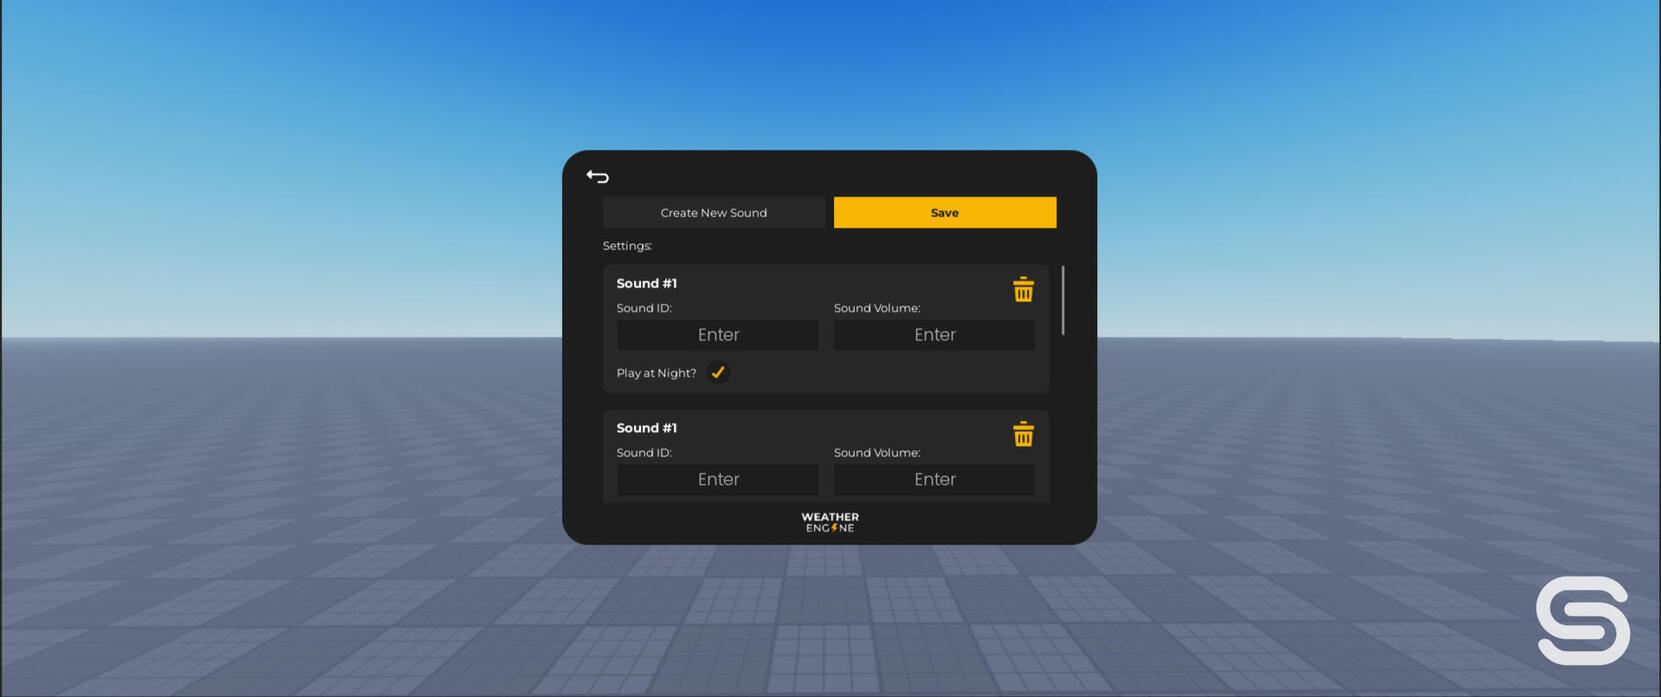Select the second Sound #1 card heading

pyautogui.click(x=646, y=428)
